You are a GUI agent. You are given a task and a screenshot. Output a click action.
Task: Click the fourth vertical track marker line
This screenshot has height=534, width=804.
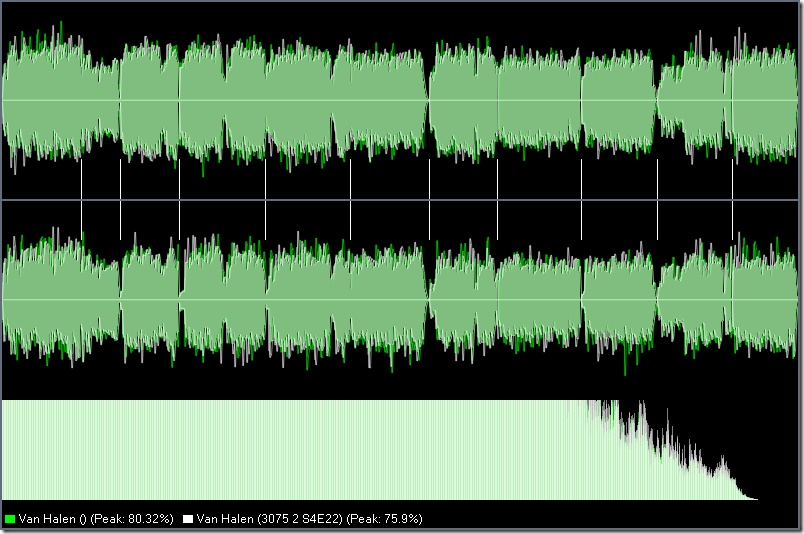tap(266, 199)
